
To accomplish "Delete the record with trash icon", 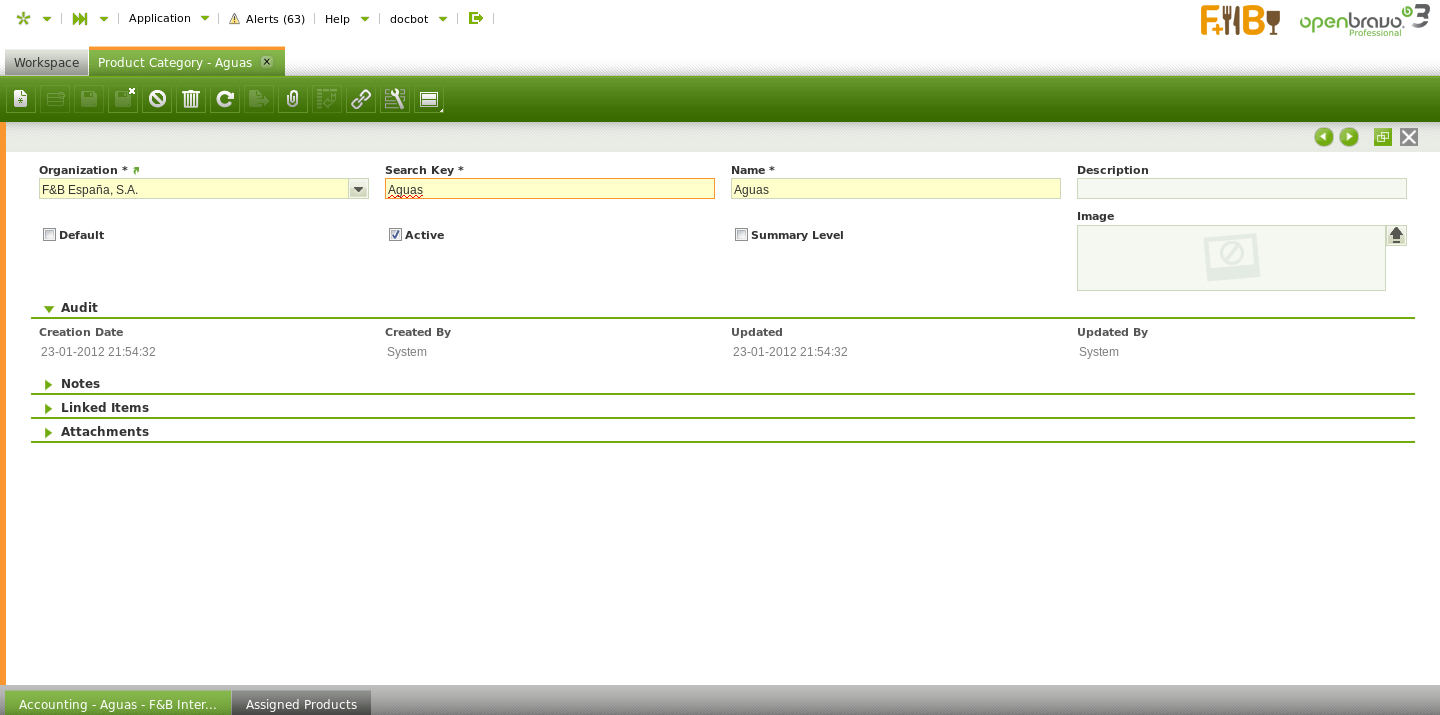I will click(191, 99).
